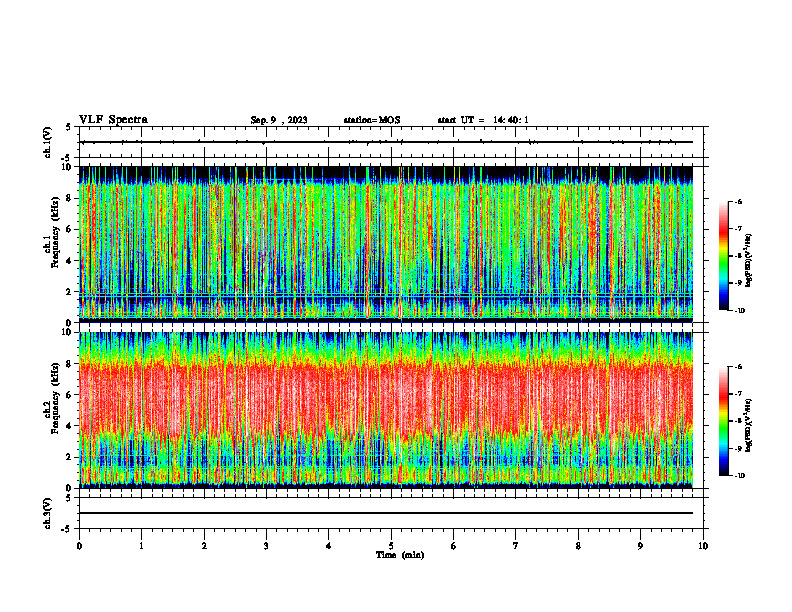Image resolution: width=792 pixels, height=612 pixels.
Task: Click time axis tick label "0"
Action: [79, 546]
